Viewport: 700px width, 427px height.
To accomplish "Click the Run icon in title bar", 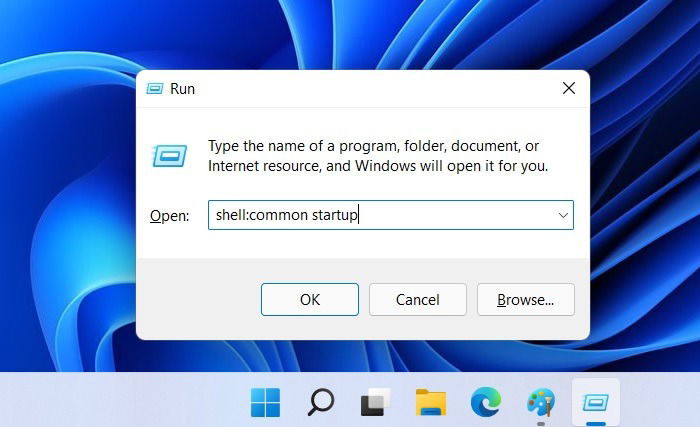I will pyautogui.click(x=155, y=88).
